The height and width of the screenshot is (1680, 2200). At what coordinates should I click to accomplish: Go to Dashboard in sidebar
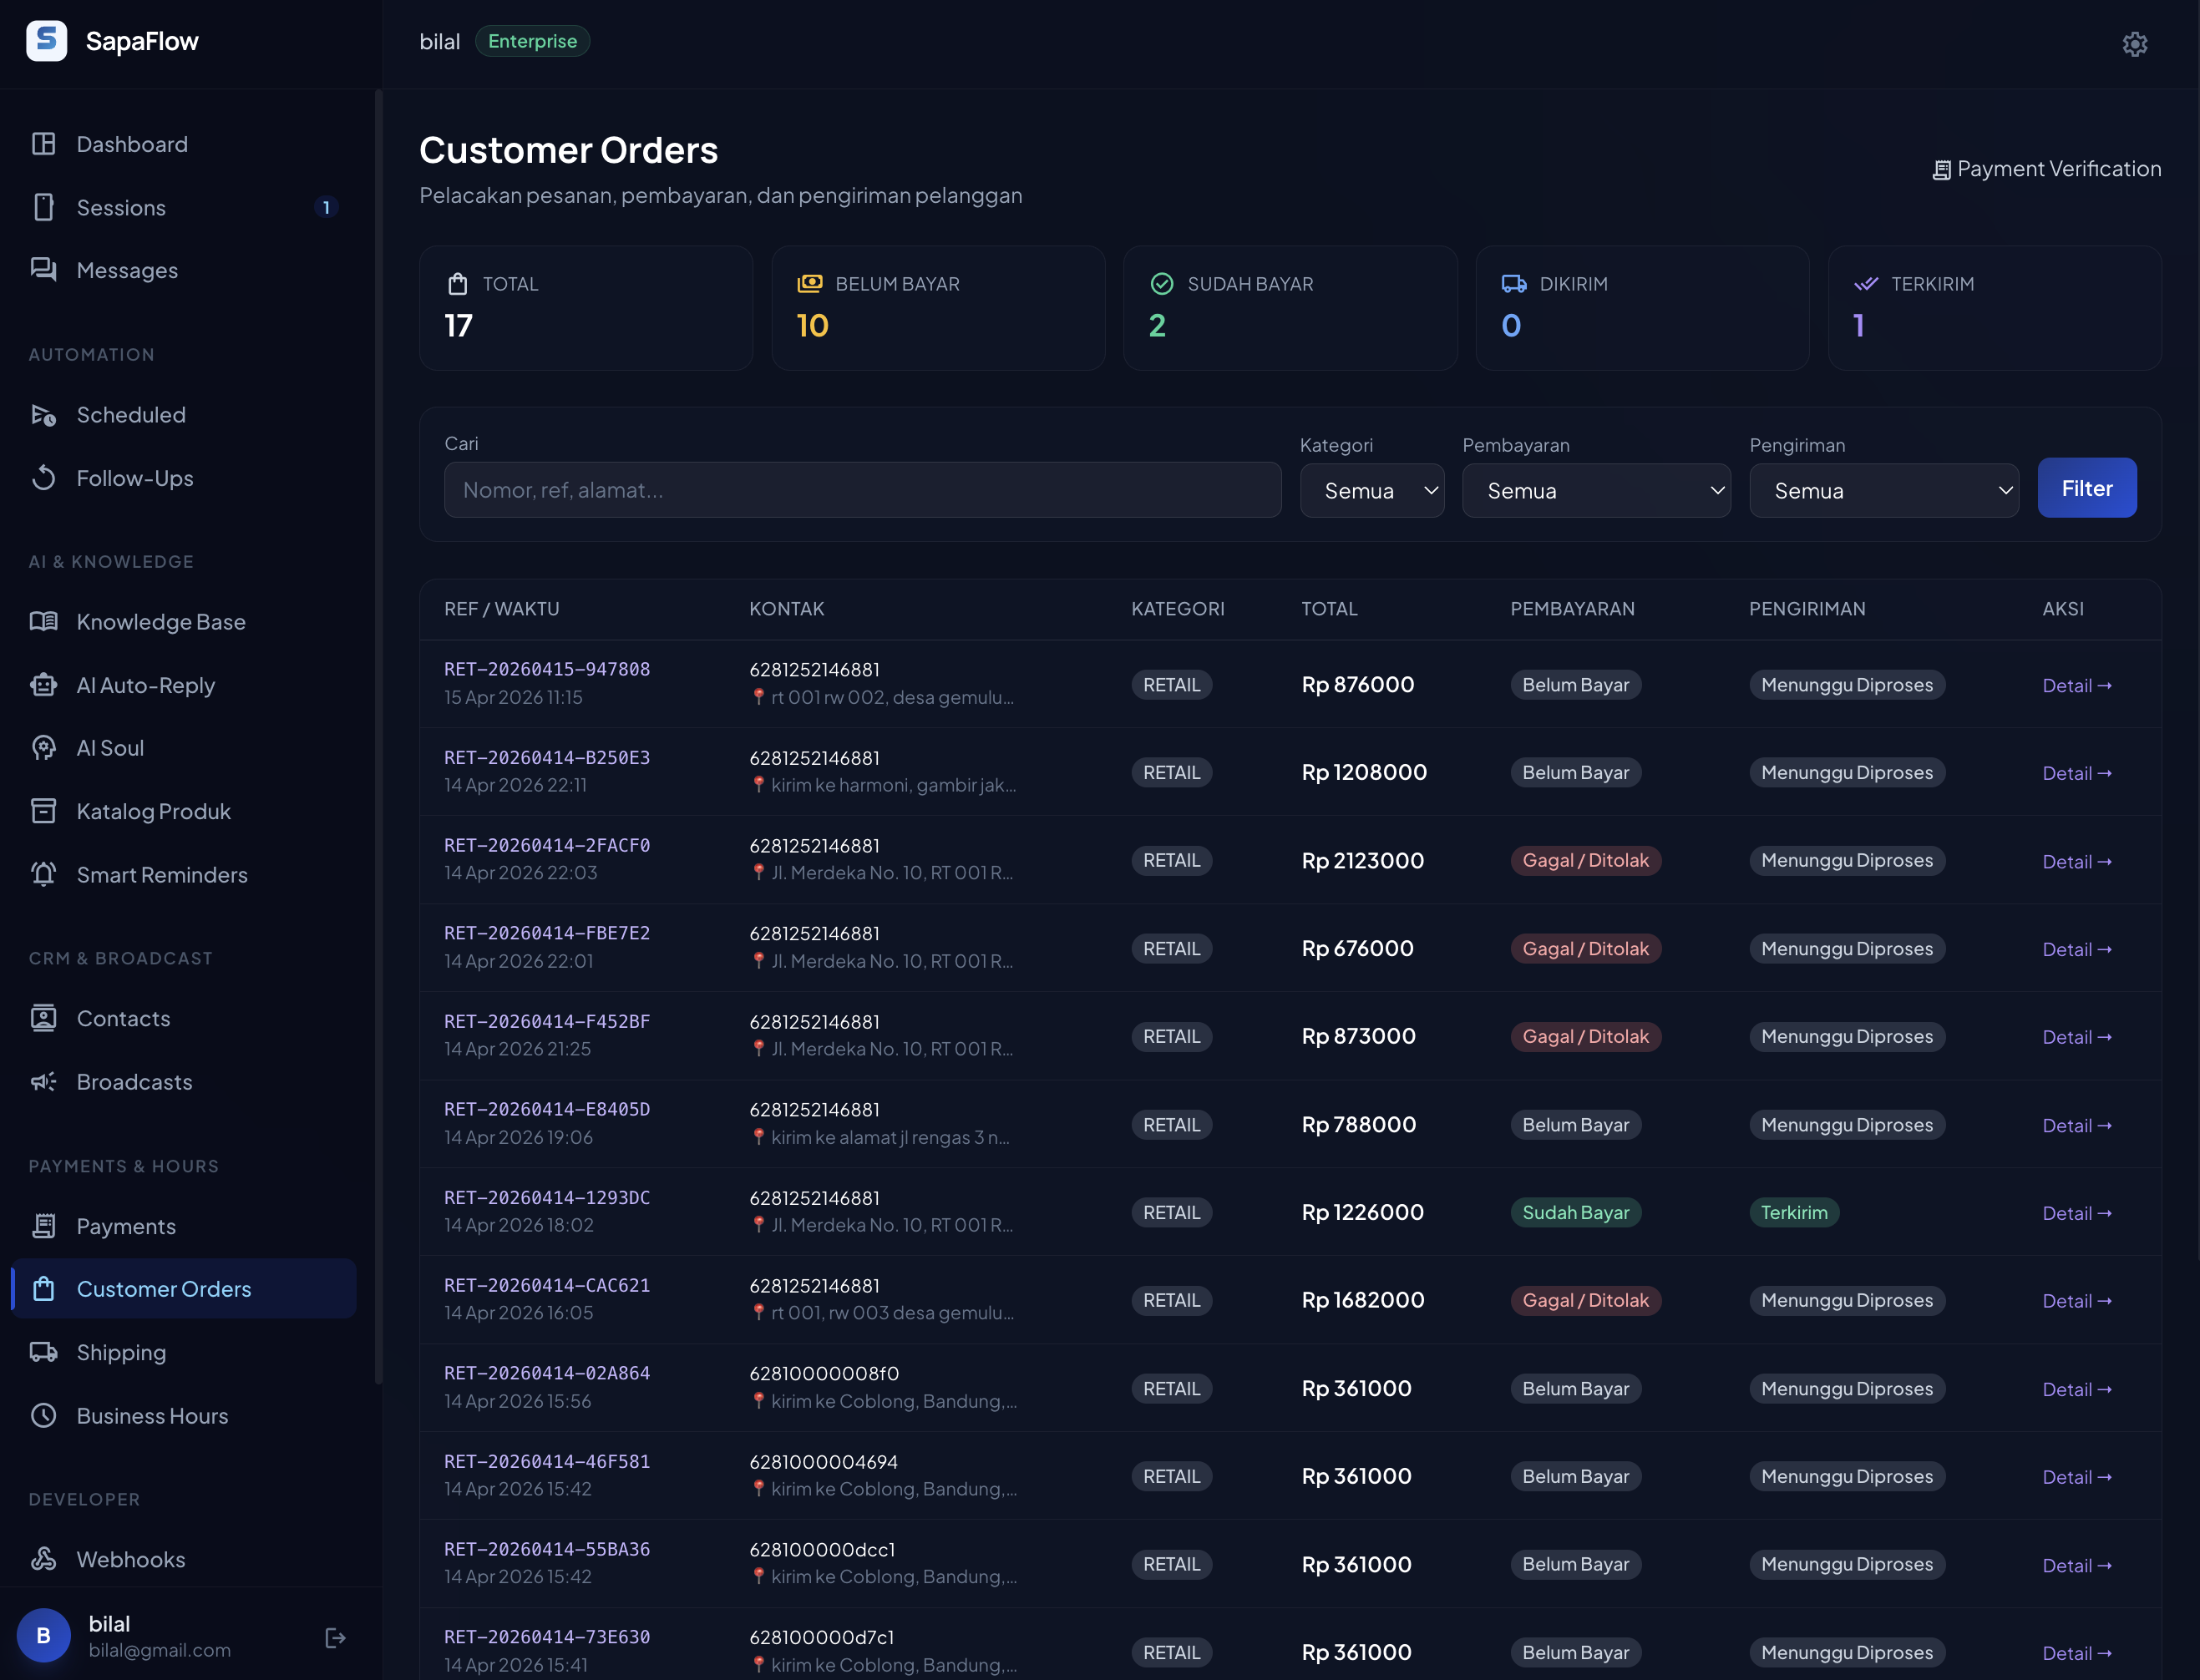[132, 144]
